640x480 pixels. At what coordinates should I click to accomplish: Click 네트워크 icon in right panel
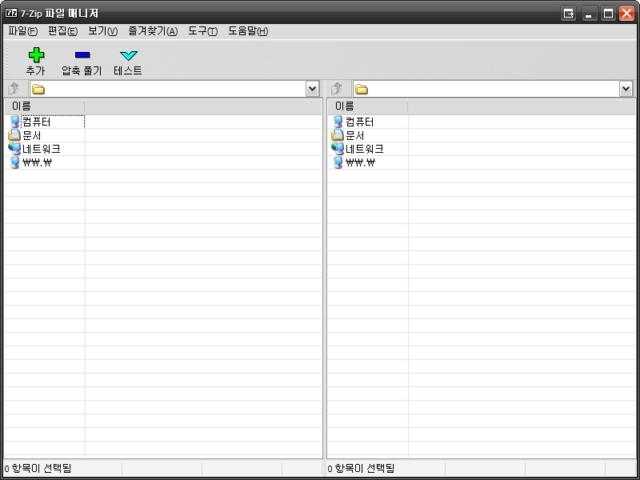[x=337, y=149]
